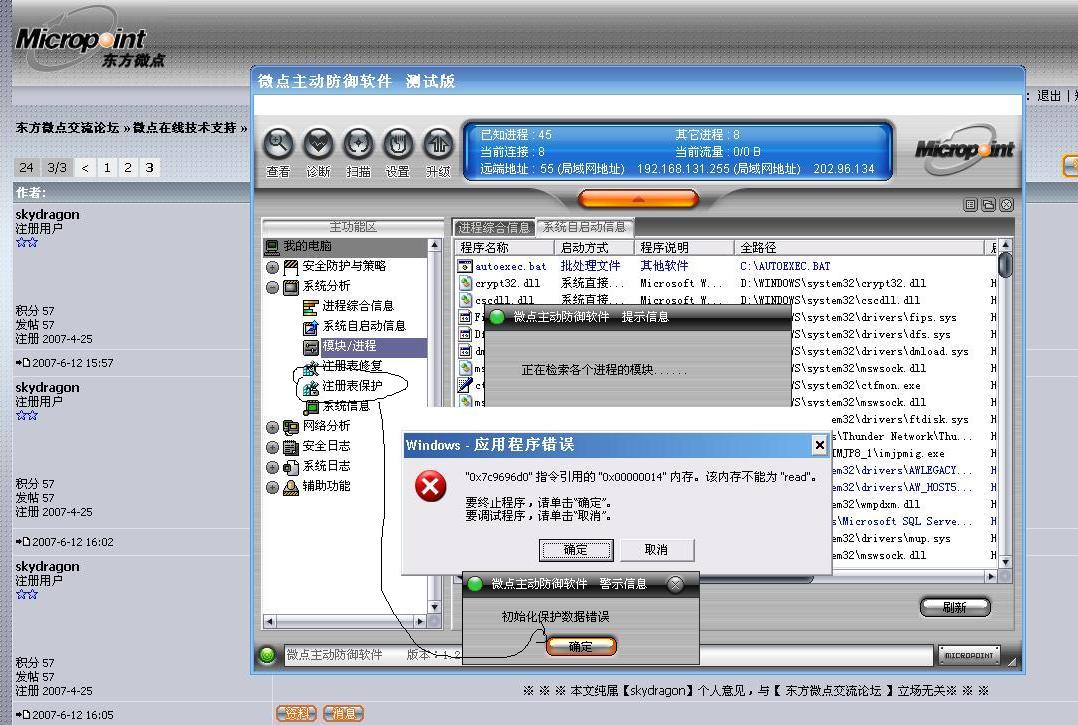
Task: Click the right arrow of the tree horizontal scrollbar
Action: [x=420, y=621]
